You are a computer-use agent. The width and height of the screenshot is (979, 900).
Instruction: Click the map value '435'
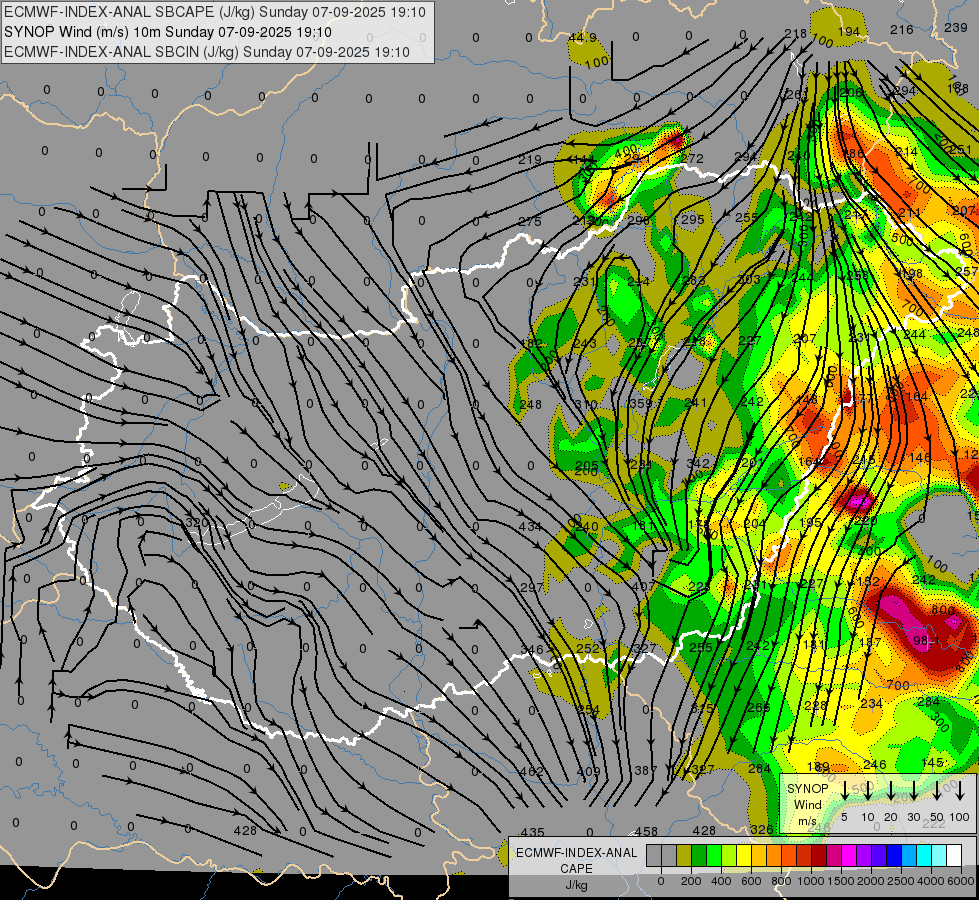[x=533, y=833]
